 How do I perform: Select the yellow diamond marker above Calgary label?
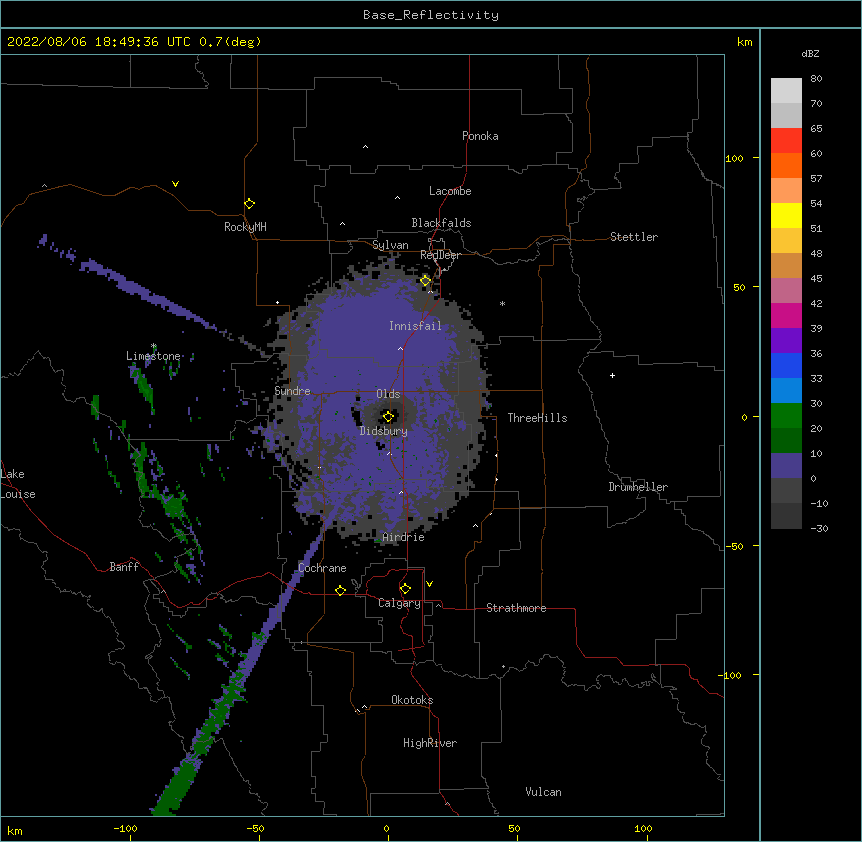click(405, 589)
